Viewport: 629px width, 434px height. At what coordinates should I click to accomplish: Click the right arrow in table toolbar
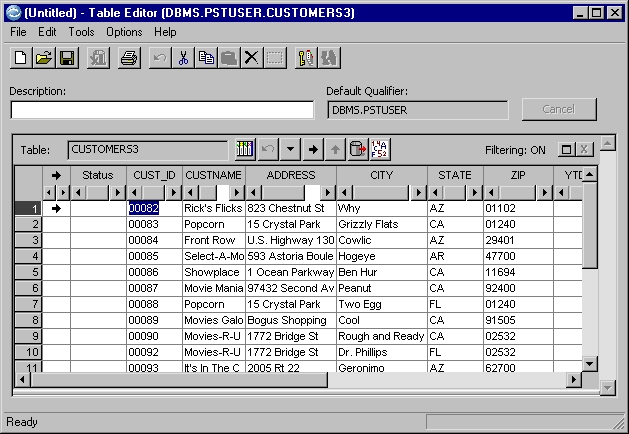(x=313, y=150)
